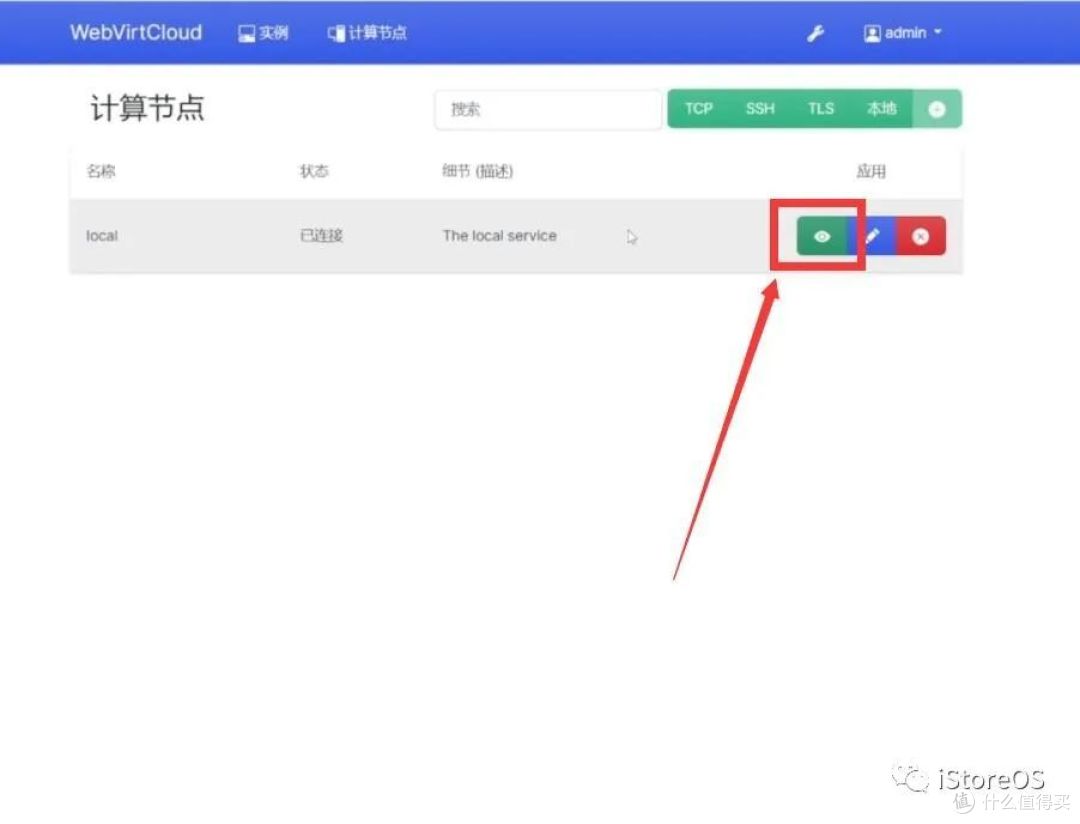Open the WebVirtCloud home link

coord(136,32)
